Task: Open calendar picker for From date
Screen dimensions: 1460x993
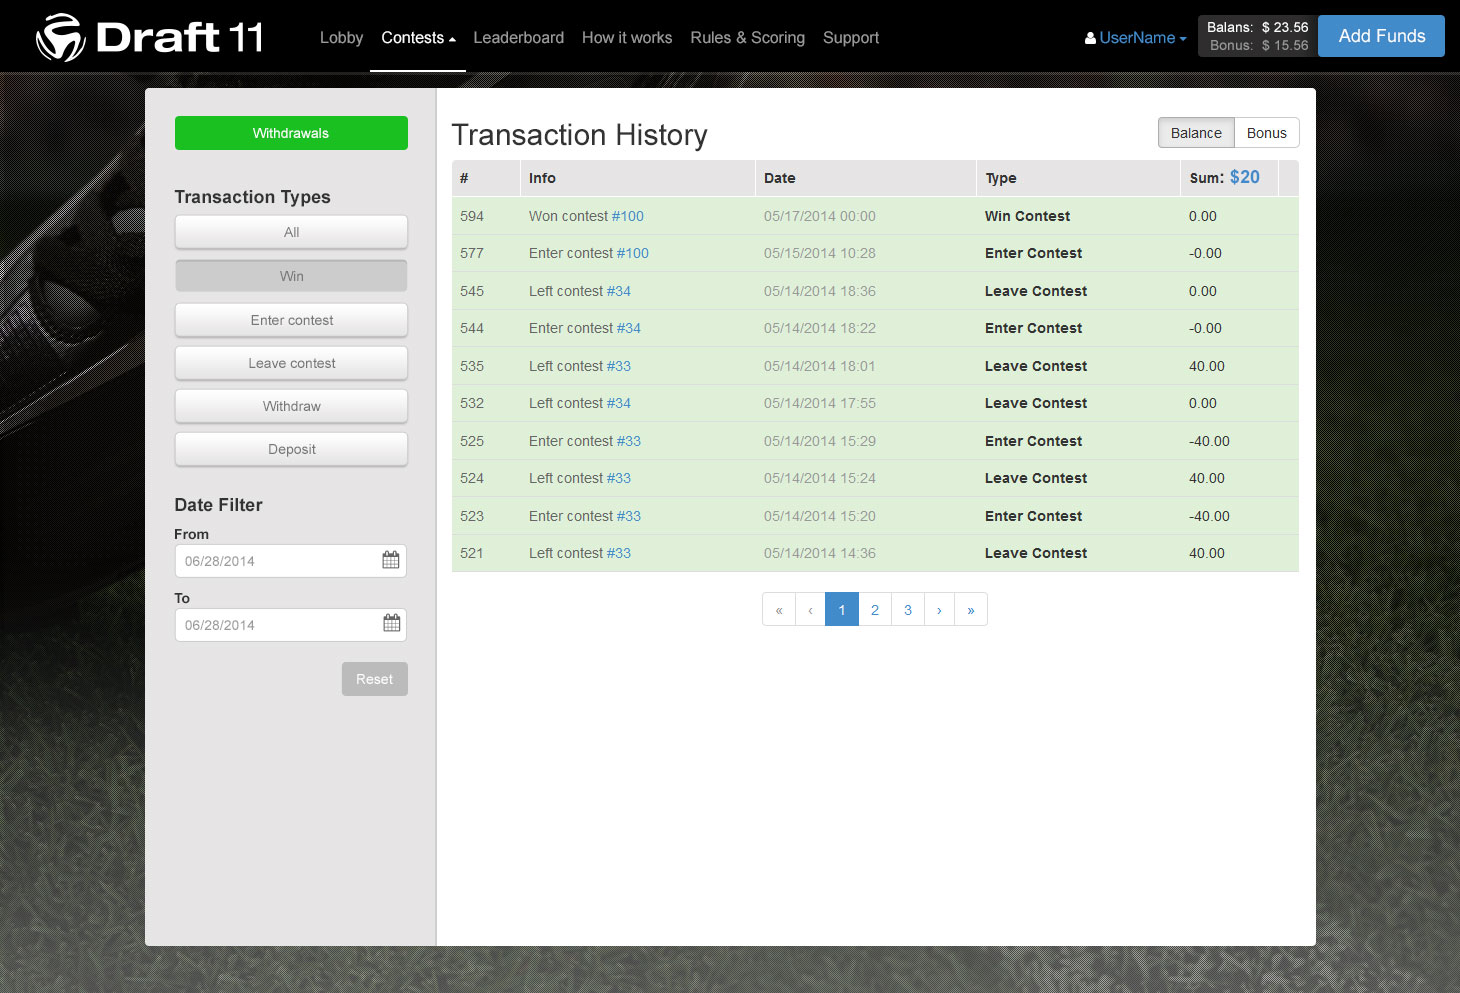Action: [x=391, y=560]
